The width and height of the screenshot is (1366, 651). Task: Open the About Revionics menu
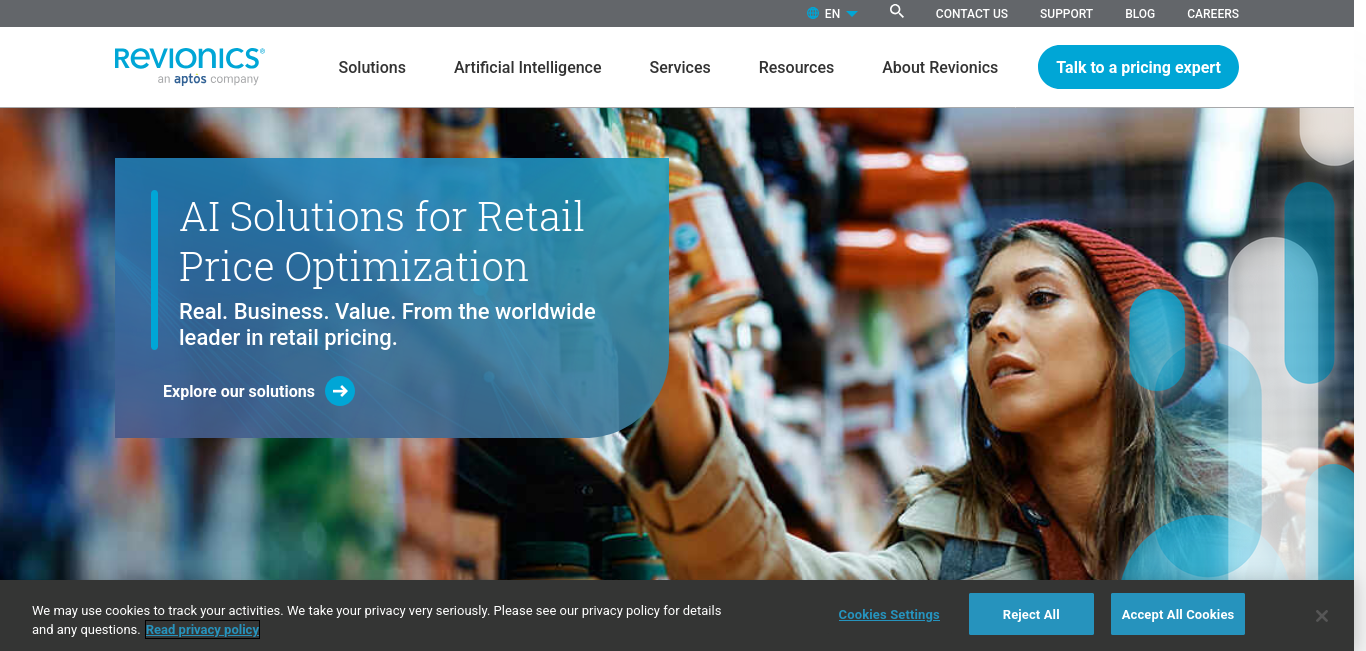pos(940,68)
